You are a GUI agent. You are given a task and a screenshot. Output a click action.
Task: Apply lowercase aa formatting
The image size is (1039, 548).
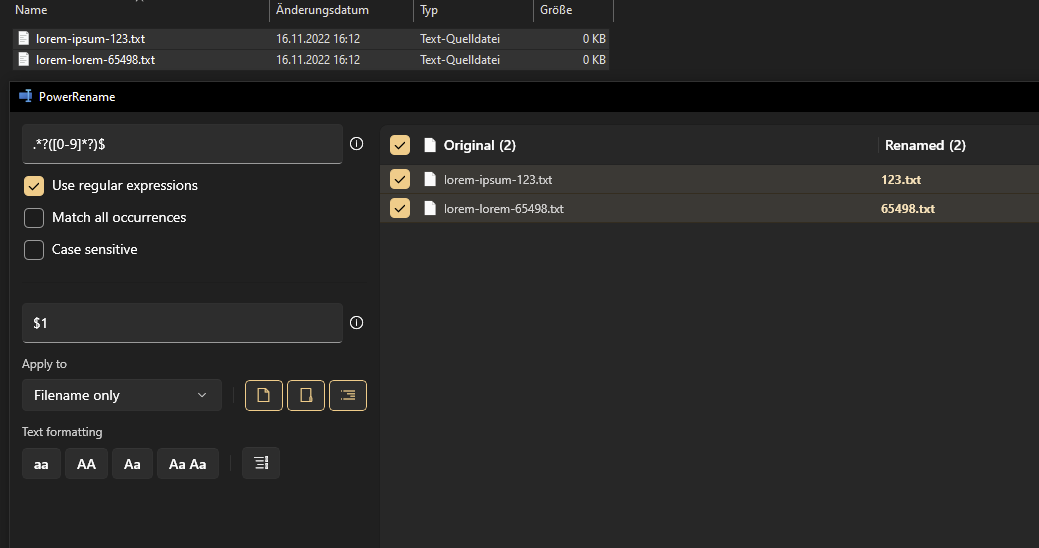(x=41, y=464)
